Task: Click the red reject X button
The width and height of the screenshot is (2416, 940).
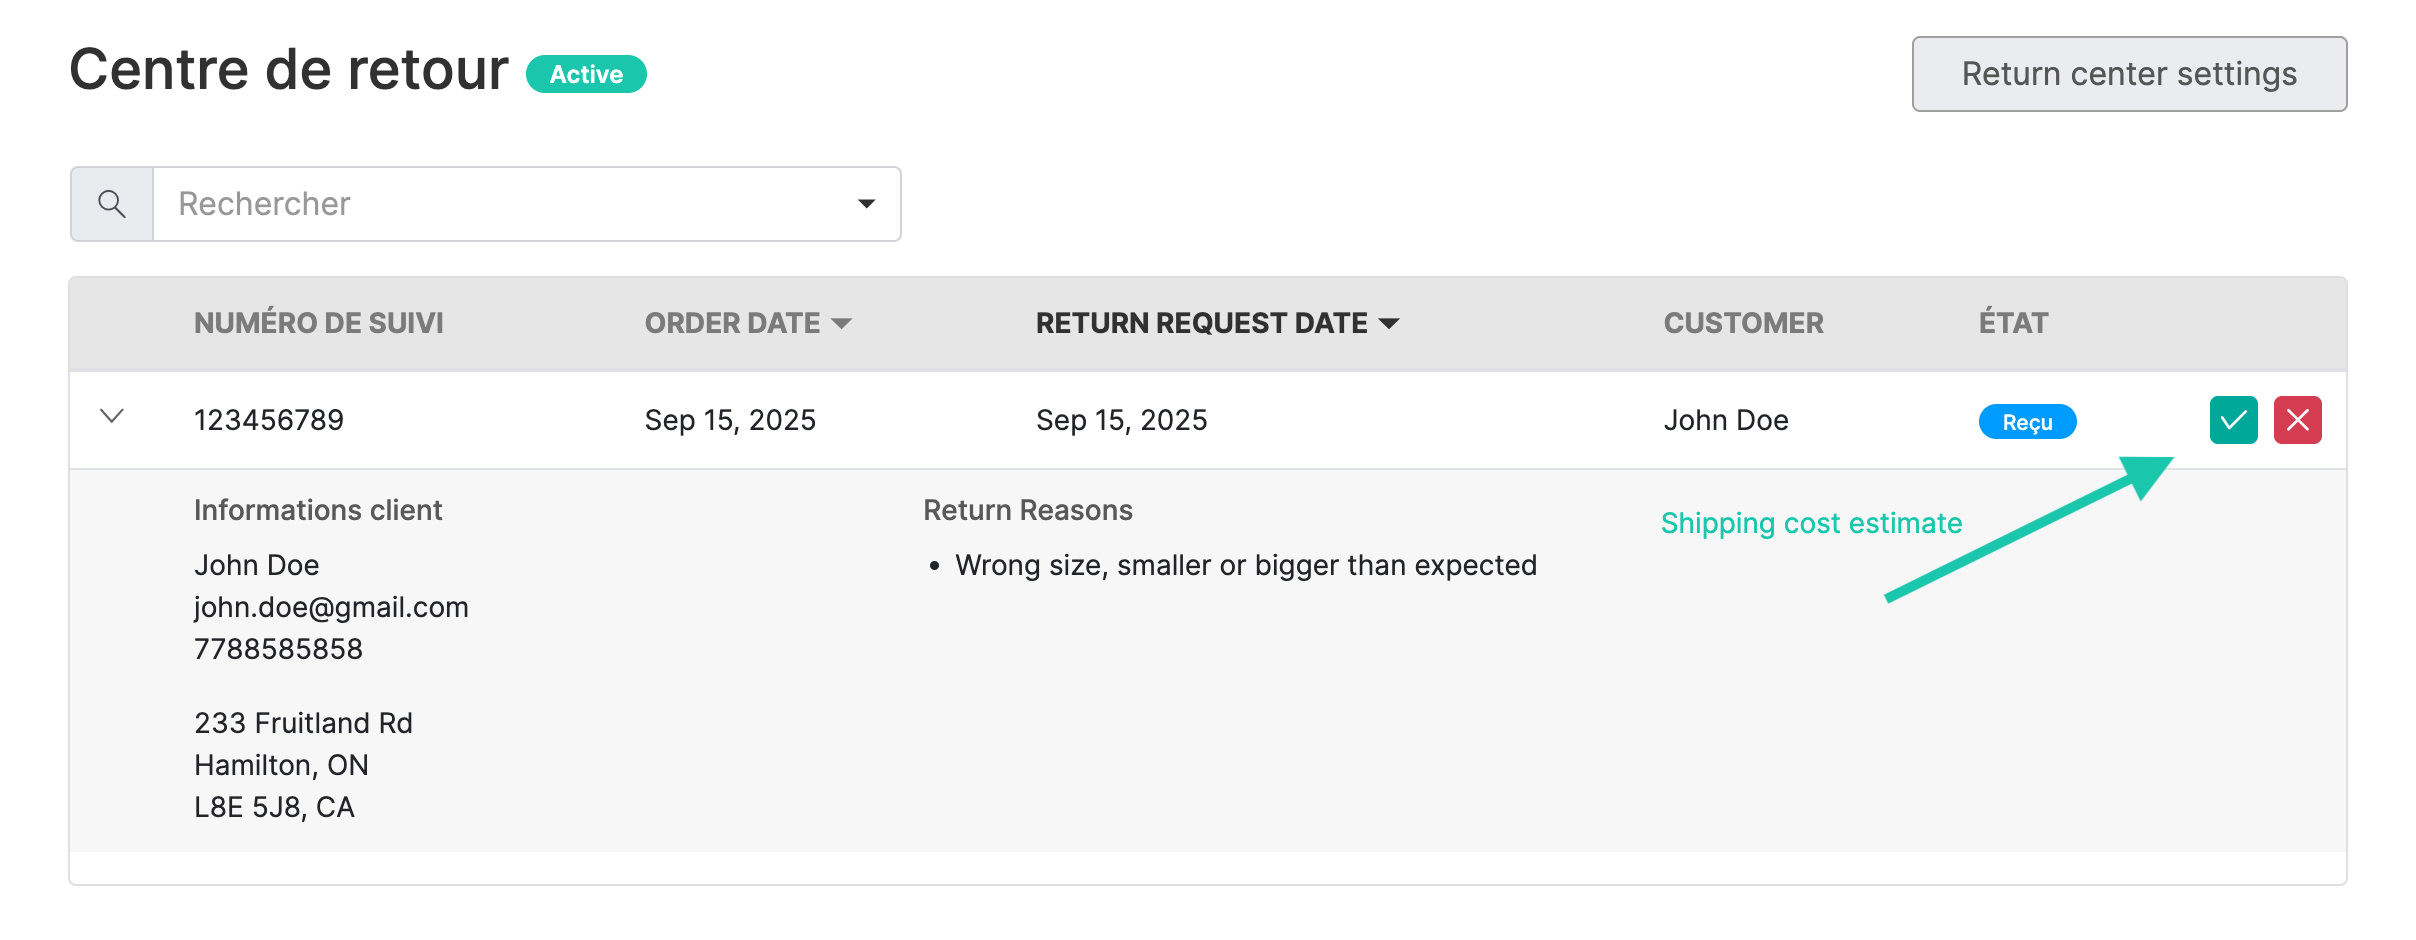Action: [x=2297, y=420]
